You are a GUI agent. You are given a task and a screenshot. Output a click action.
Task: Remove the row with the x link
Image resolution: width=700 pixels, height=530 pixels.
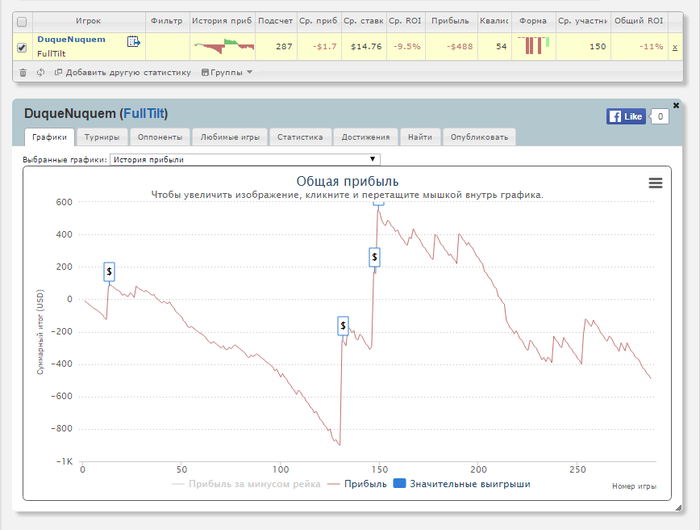[675, 47]
